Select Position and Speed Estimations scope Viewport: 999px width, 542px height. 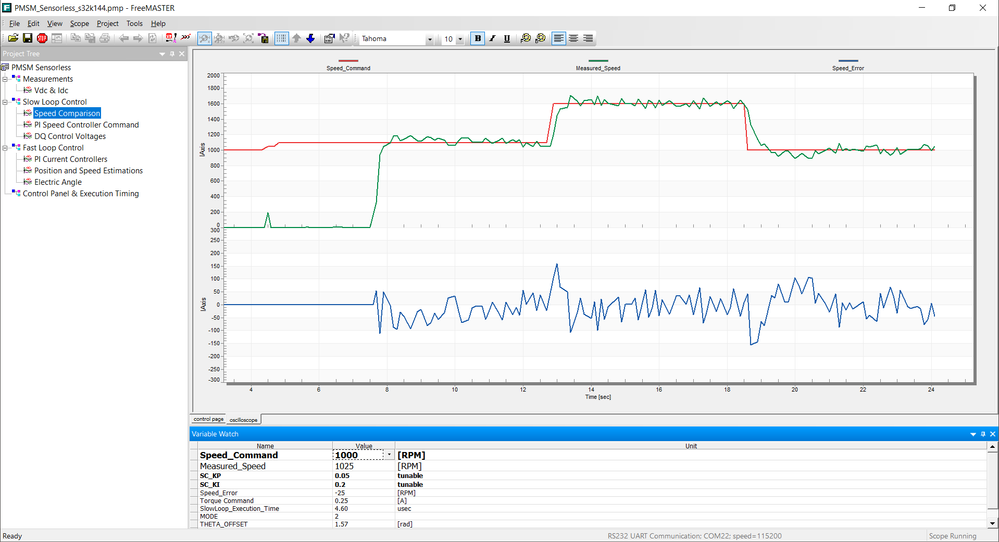89,171
